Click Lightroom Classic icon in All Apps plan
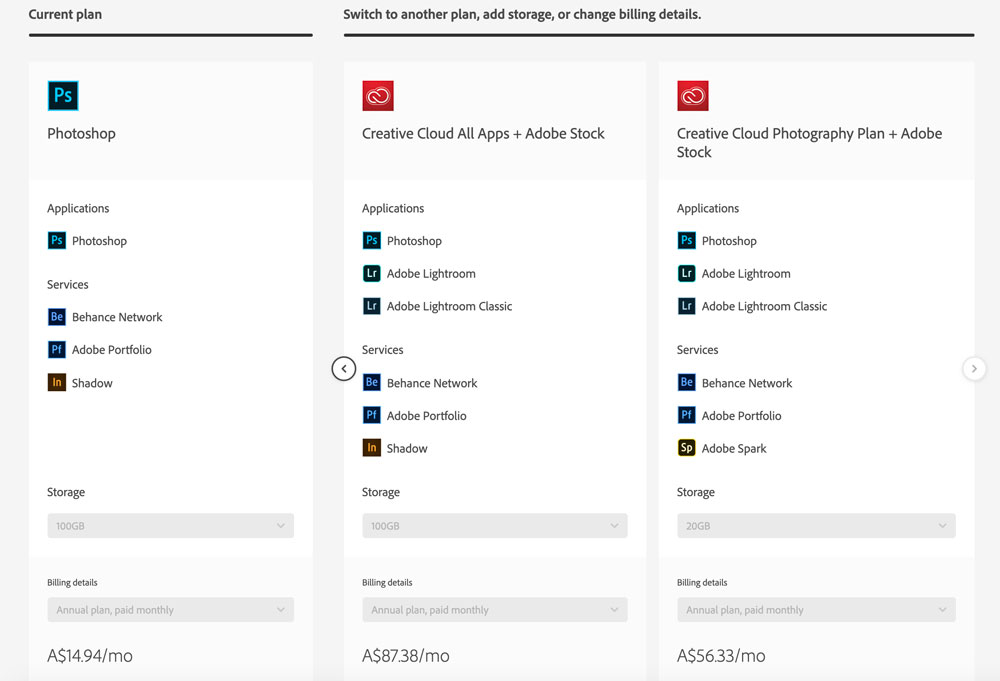The image size is (1000, 681). (x=372, y=306)
